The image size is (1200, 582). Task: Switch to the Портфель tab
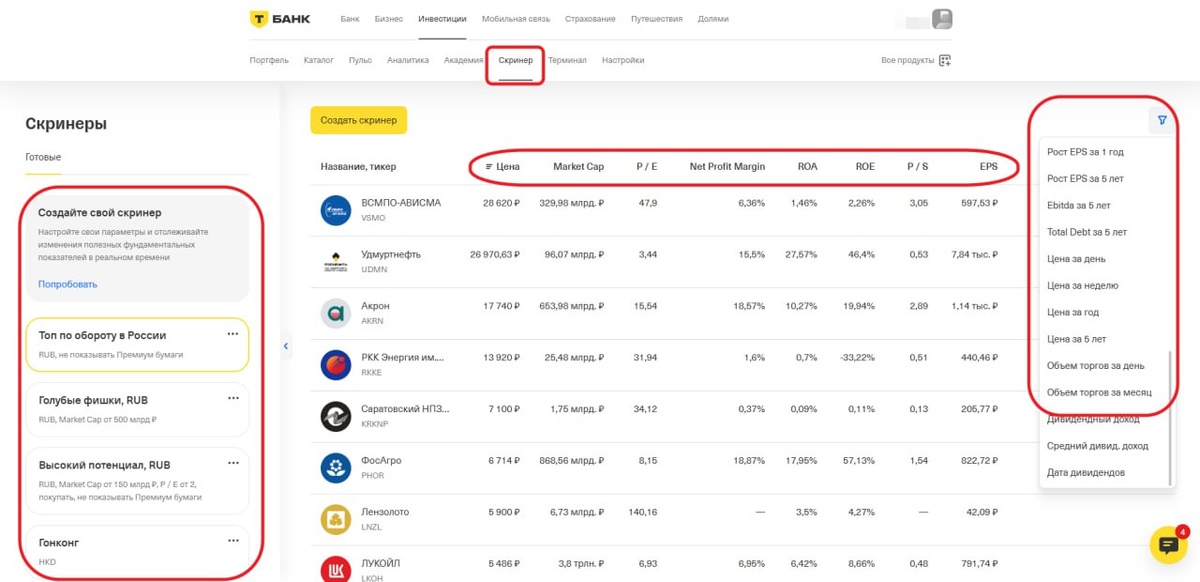point(269,60)
